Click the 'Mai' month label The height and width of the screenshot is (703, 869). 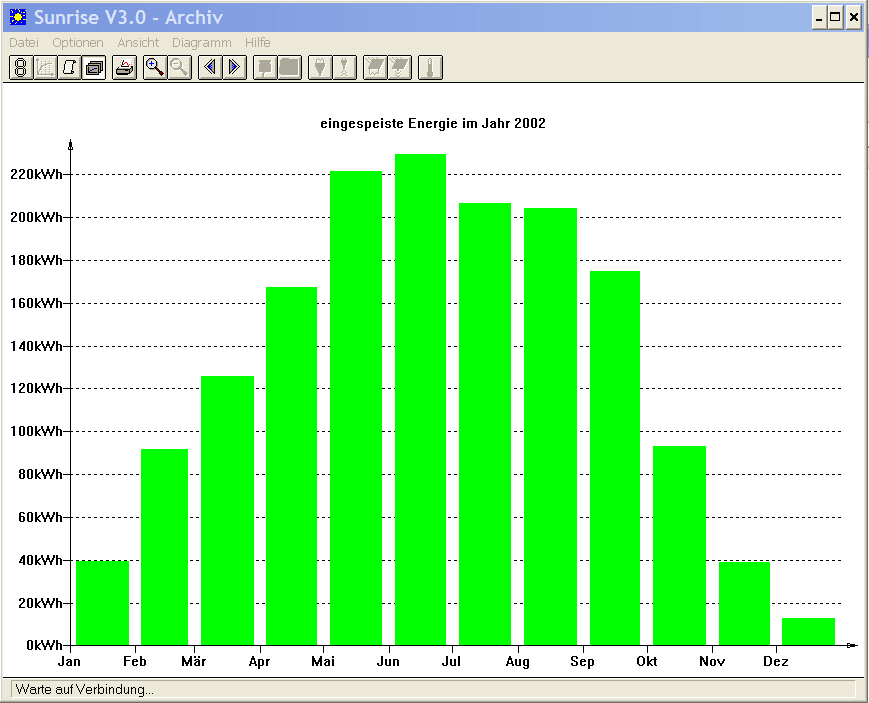[323, 661]
